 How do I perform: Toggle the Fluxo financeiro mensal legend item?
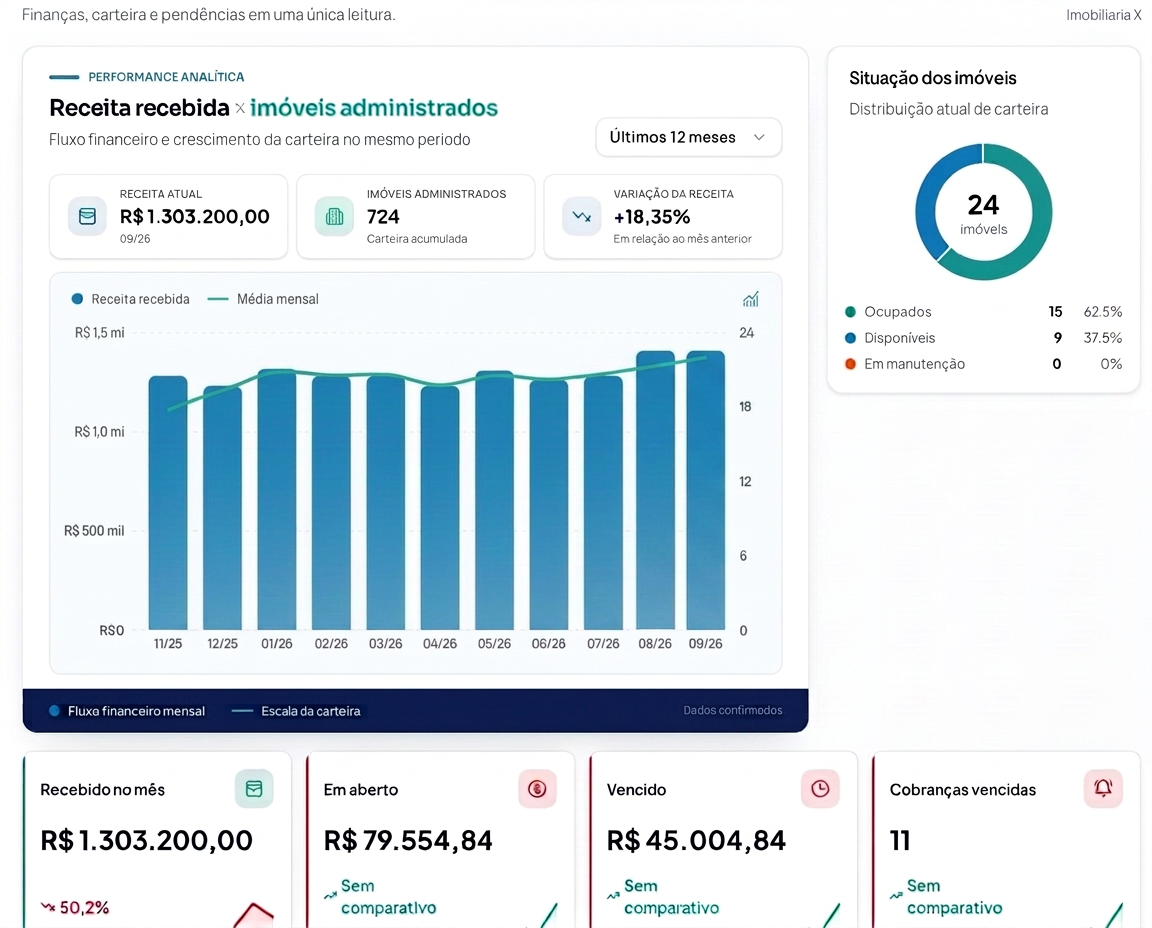pos(127,711)
